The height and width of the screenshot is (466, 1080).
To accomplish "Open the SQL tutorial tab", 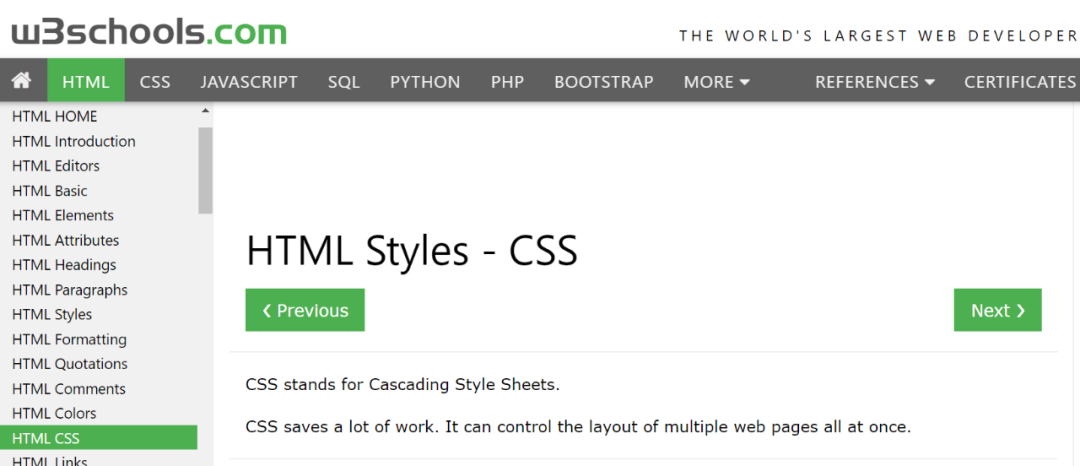I will (x=344, y=82).
